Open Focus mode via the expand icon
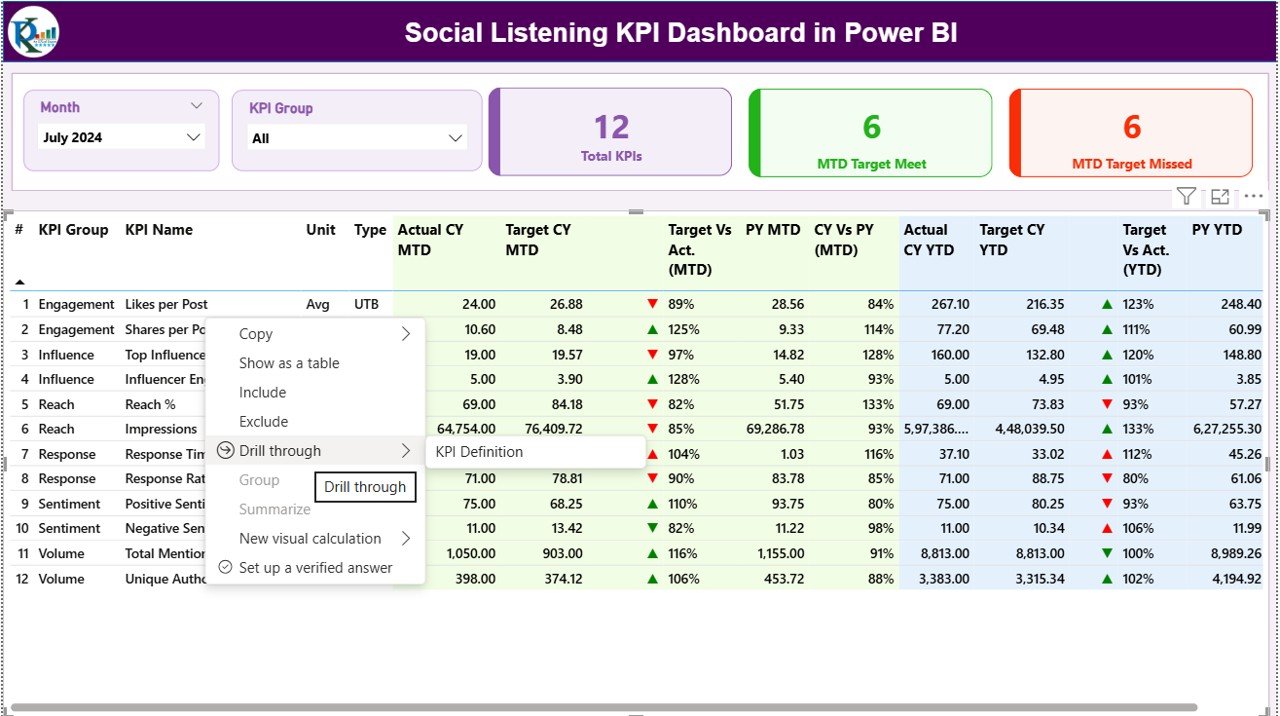The width and height of the screenshot is (1280, 716). point(1219,196)
